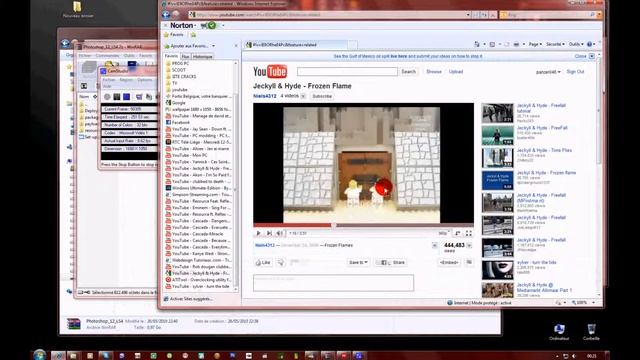Expand the view count statistics arrow
640x360 pixels.
(x=469, y=245)
